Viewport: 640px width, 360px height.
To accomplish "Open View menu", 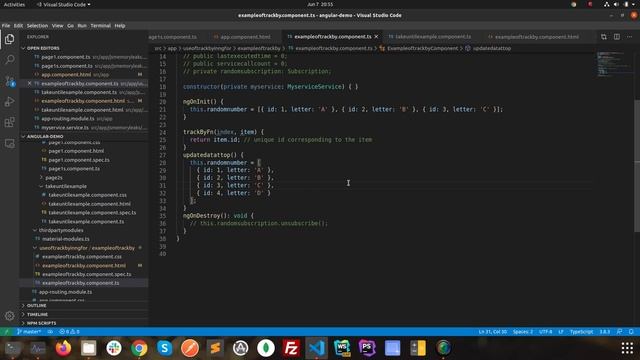I will coord(58,26).
